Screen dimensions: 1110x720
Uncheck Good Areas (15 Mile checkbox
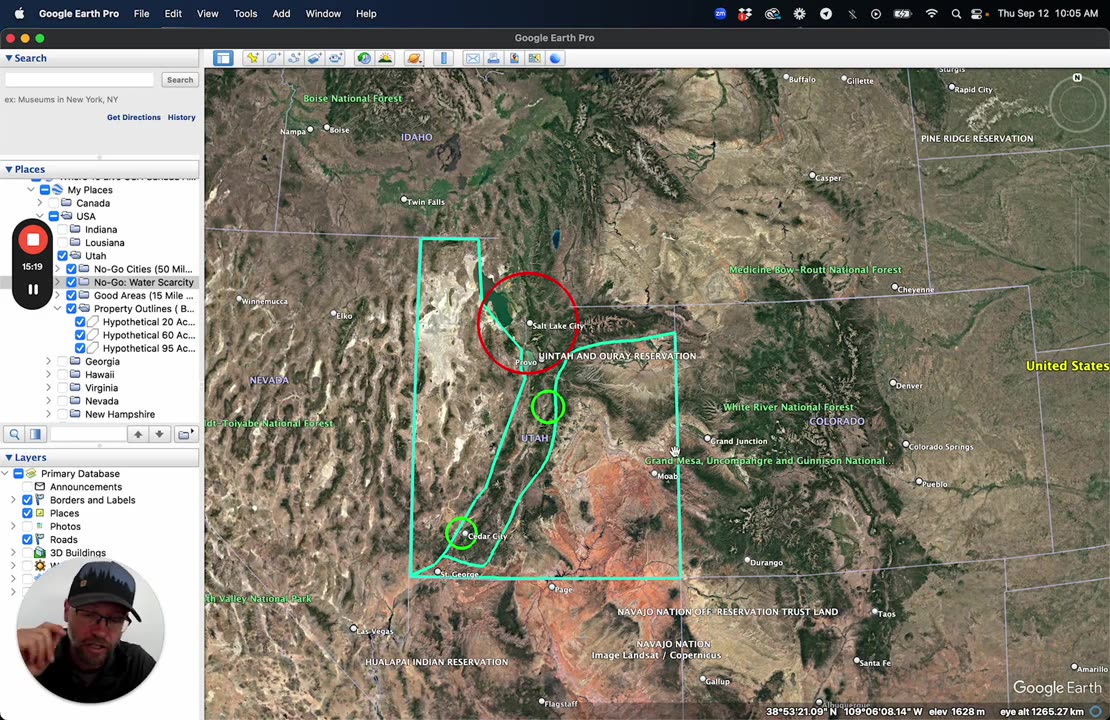[71, 295]
